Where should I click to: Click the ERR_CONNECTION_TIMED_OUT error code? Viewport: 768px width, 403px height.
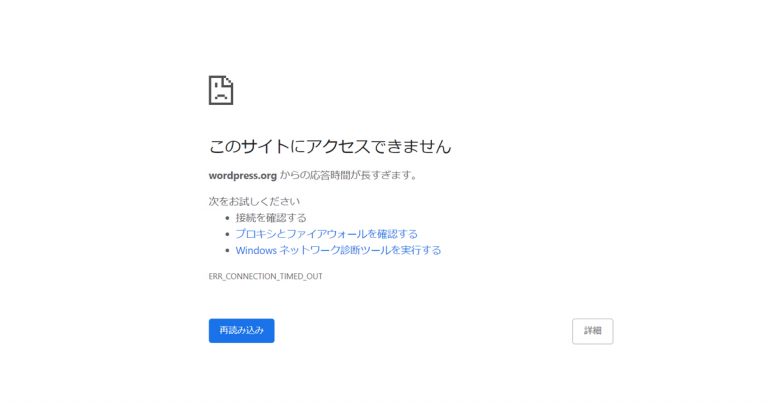(x=265, y=276)
